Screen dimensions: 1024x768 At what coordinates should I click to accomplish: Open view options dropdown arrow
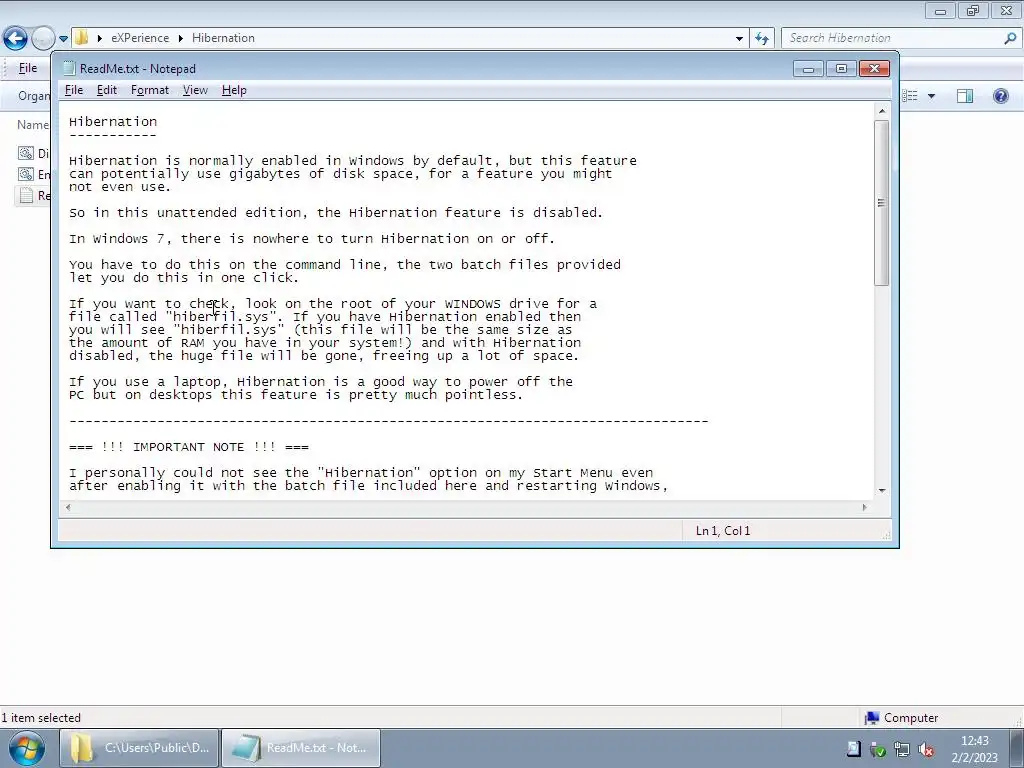coord(931,96)
